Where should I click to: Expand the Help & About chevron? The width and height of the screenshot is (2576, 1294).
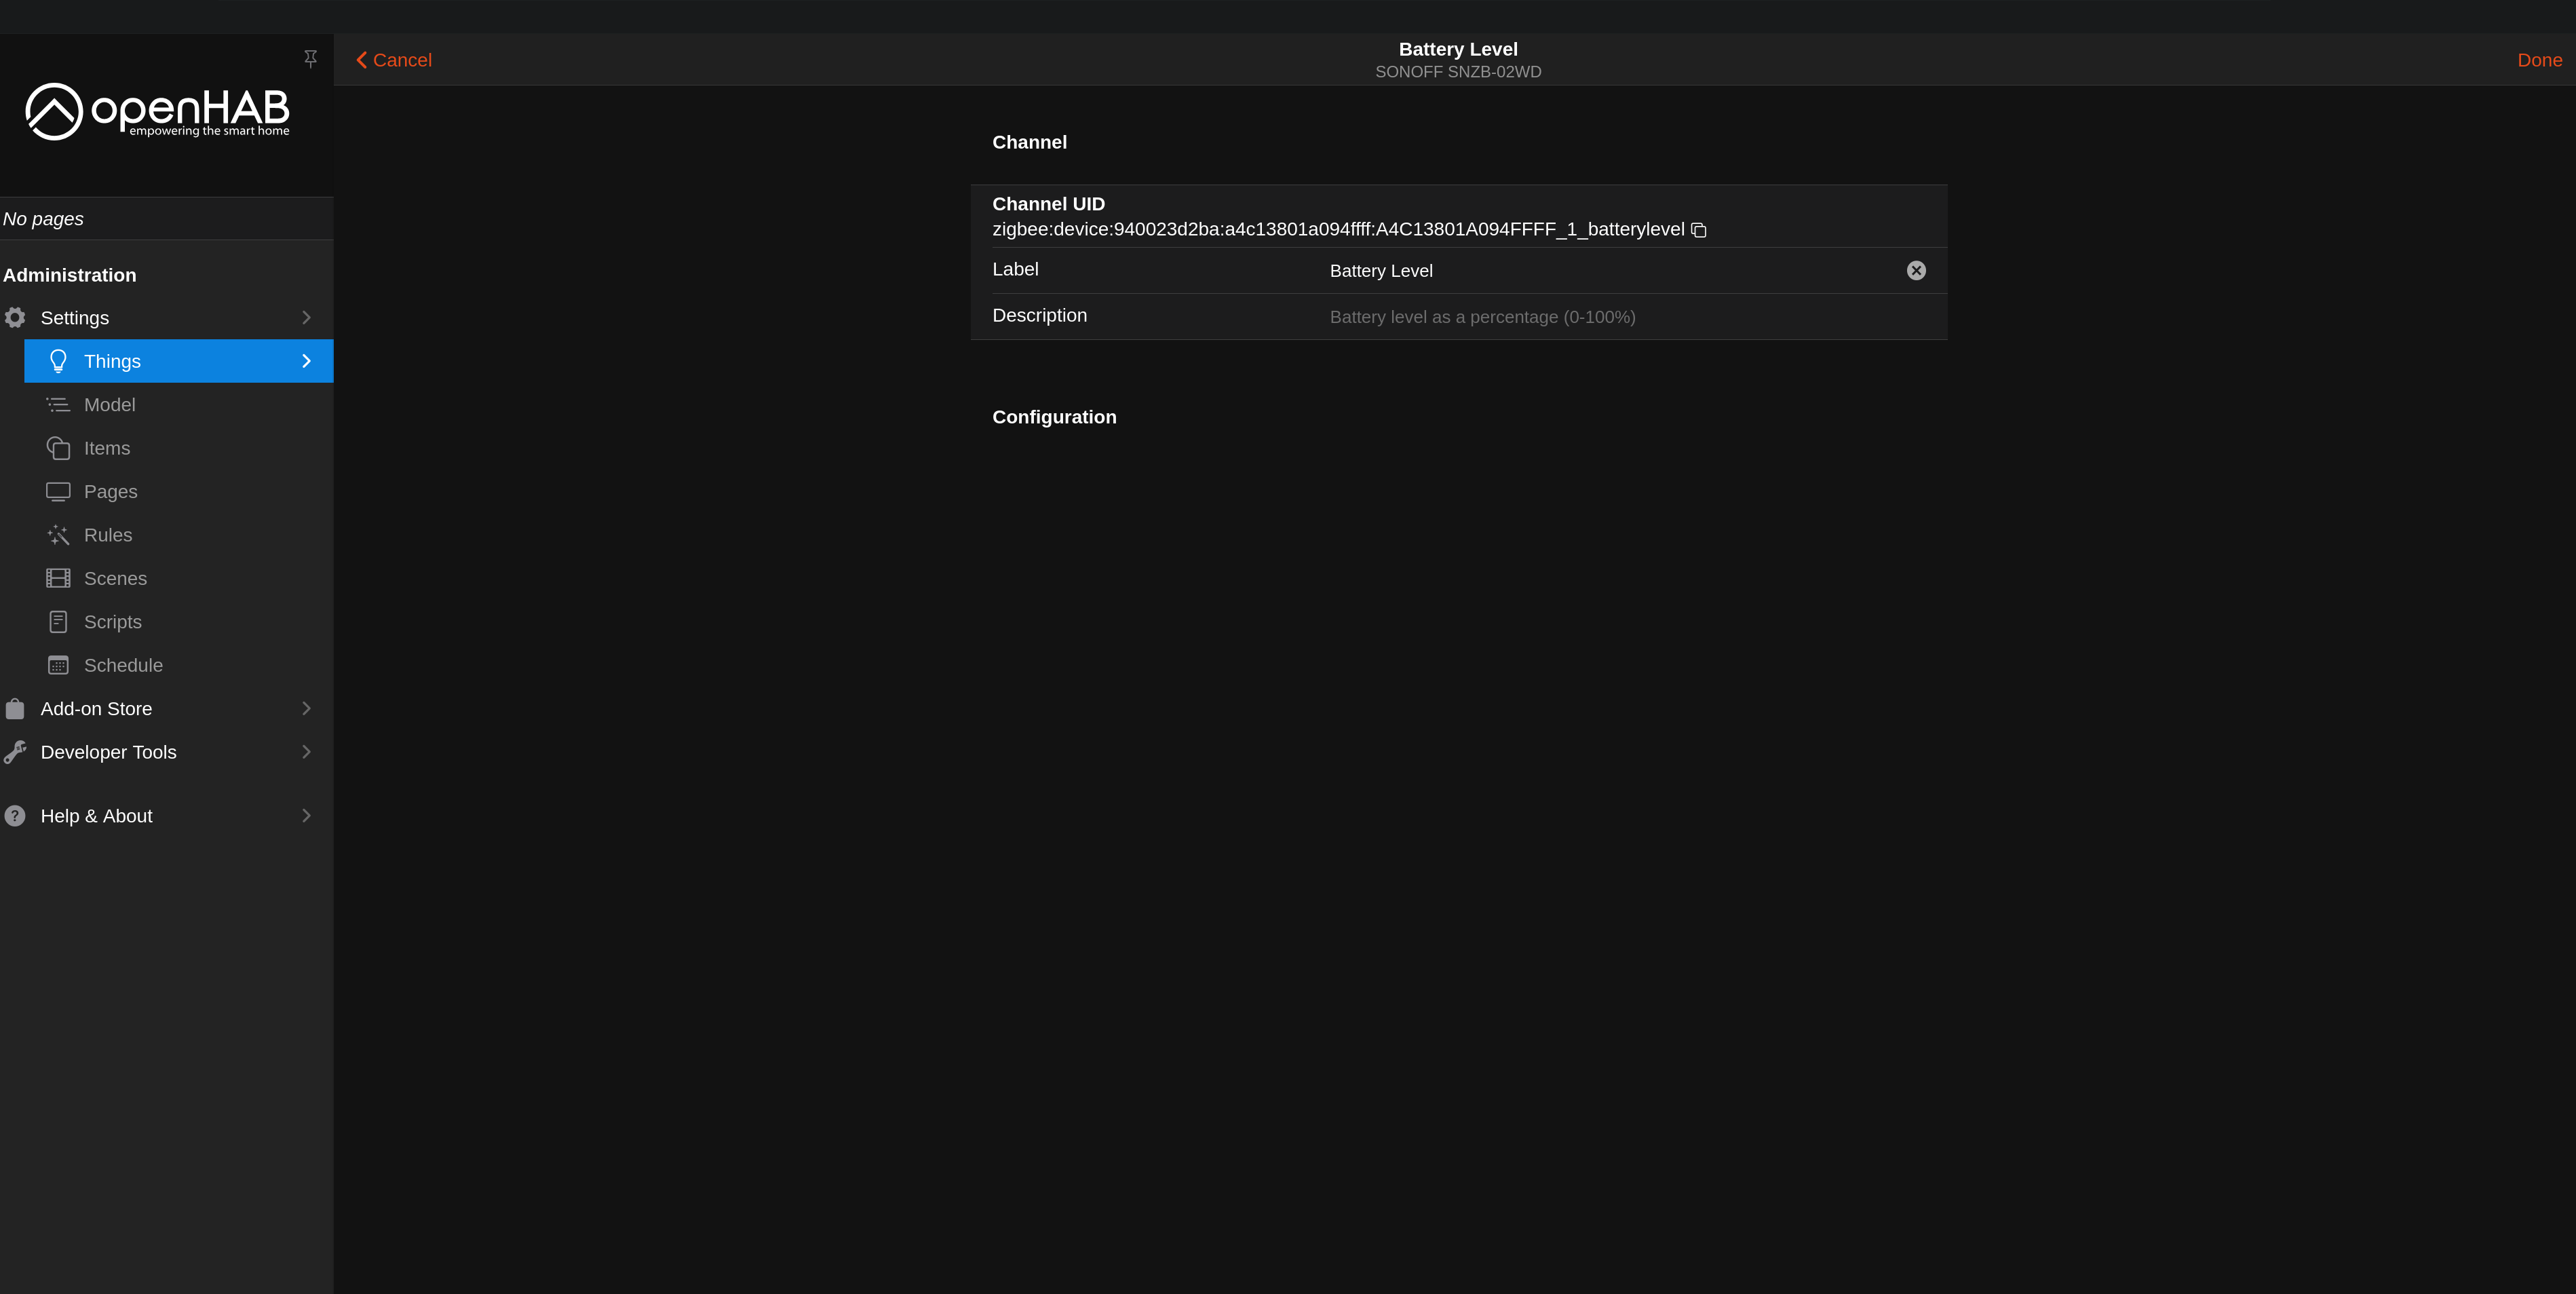[x=306, y=816]
